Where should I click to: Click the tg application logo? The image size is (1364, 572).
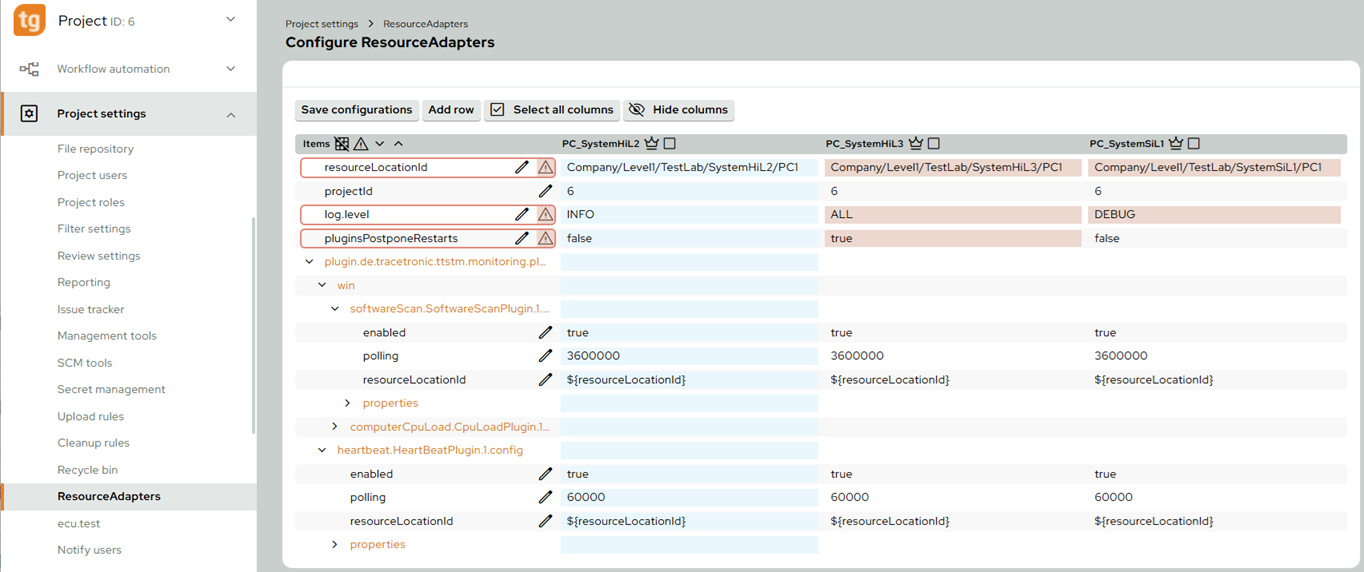click(29, 20)
